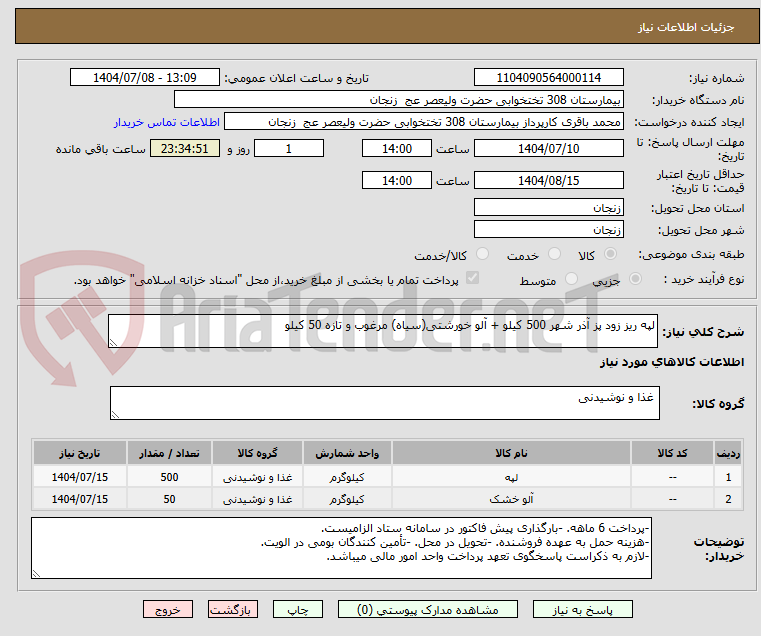This screenshot has width=761, height=636.
Task: Click the استان محل تحویل field
Action: (x=548, y=207)
